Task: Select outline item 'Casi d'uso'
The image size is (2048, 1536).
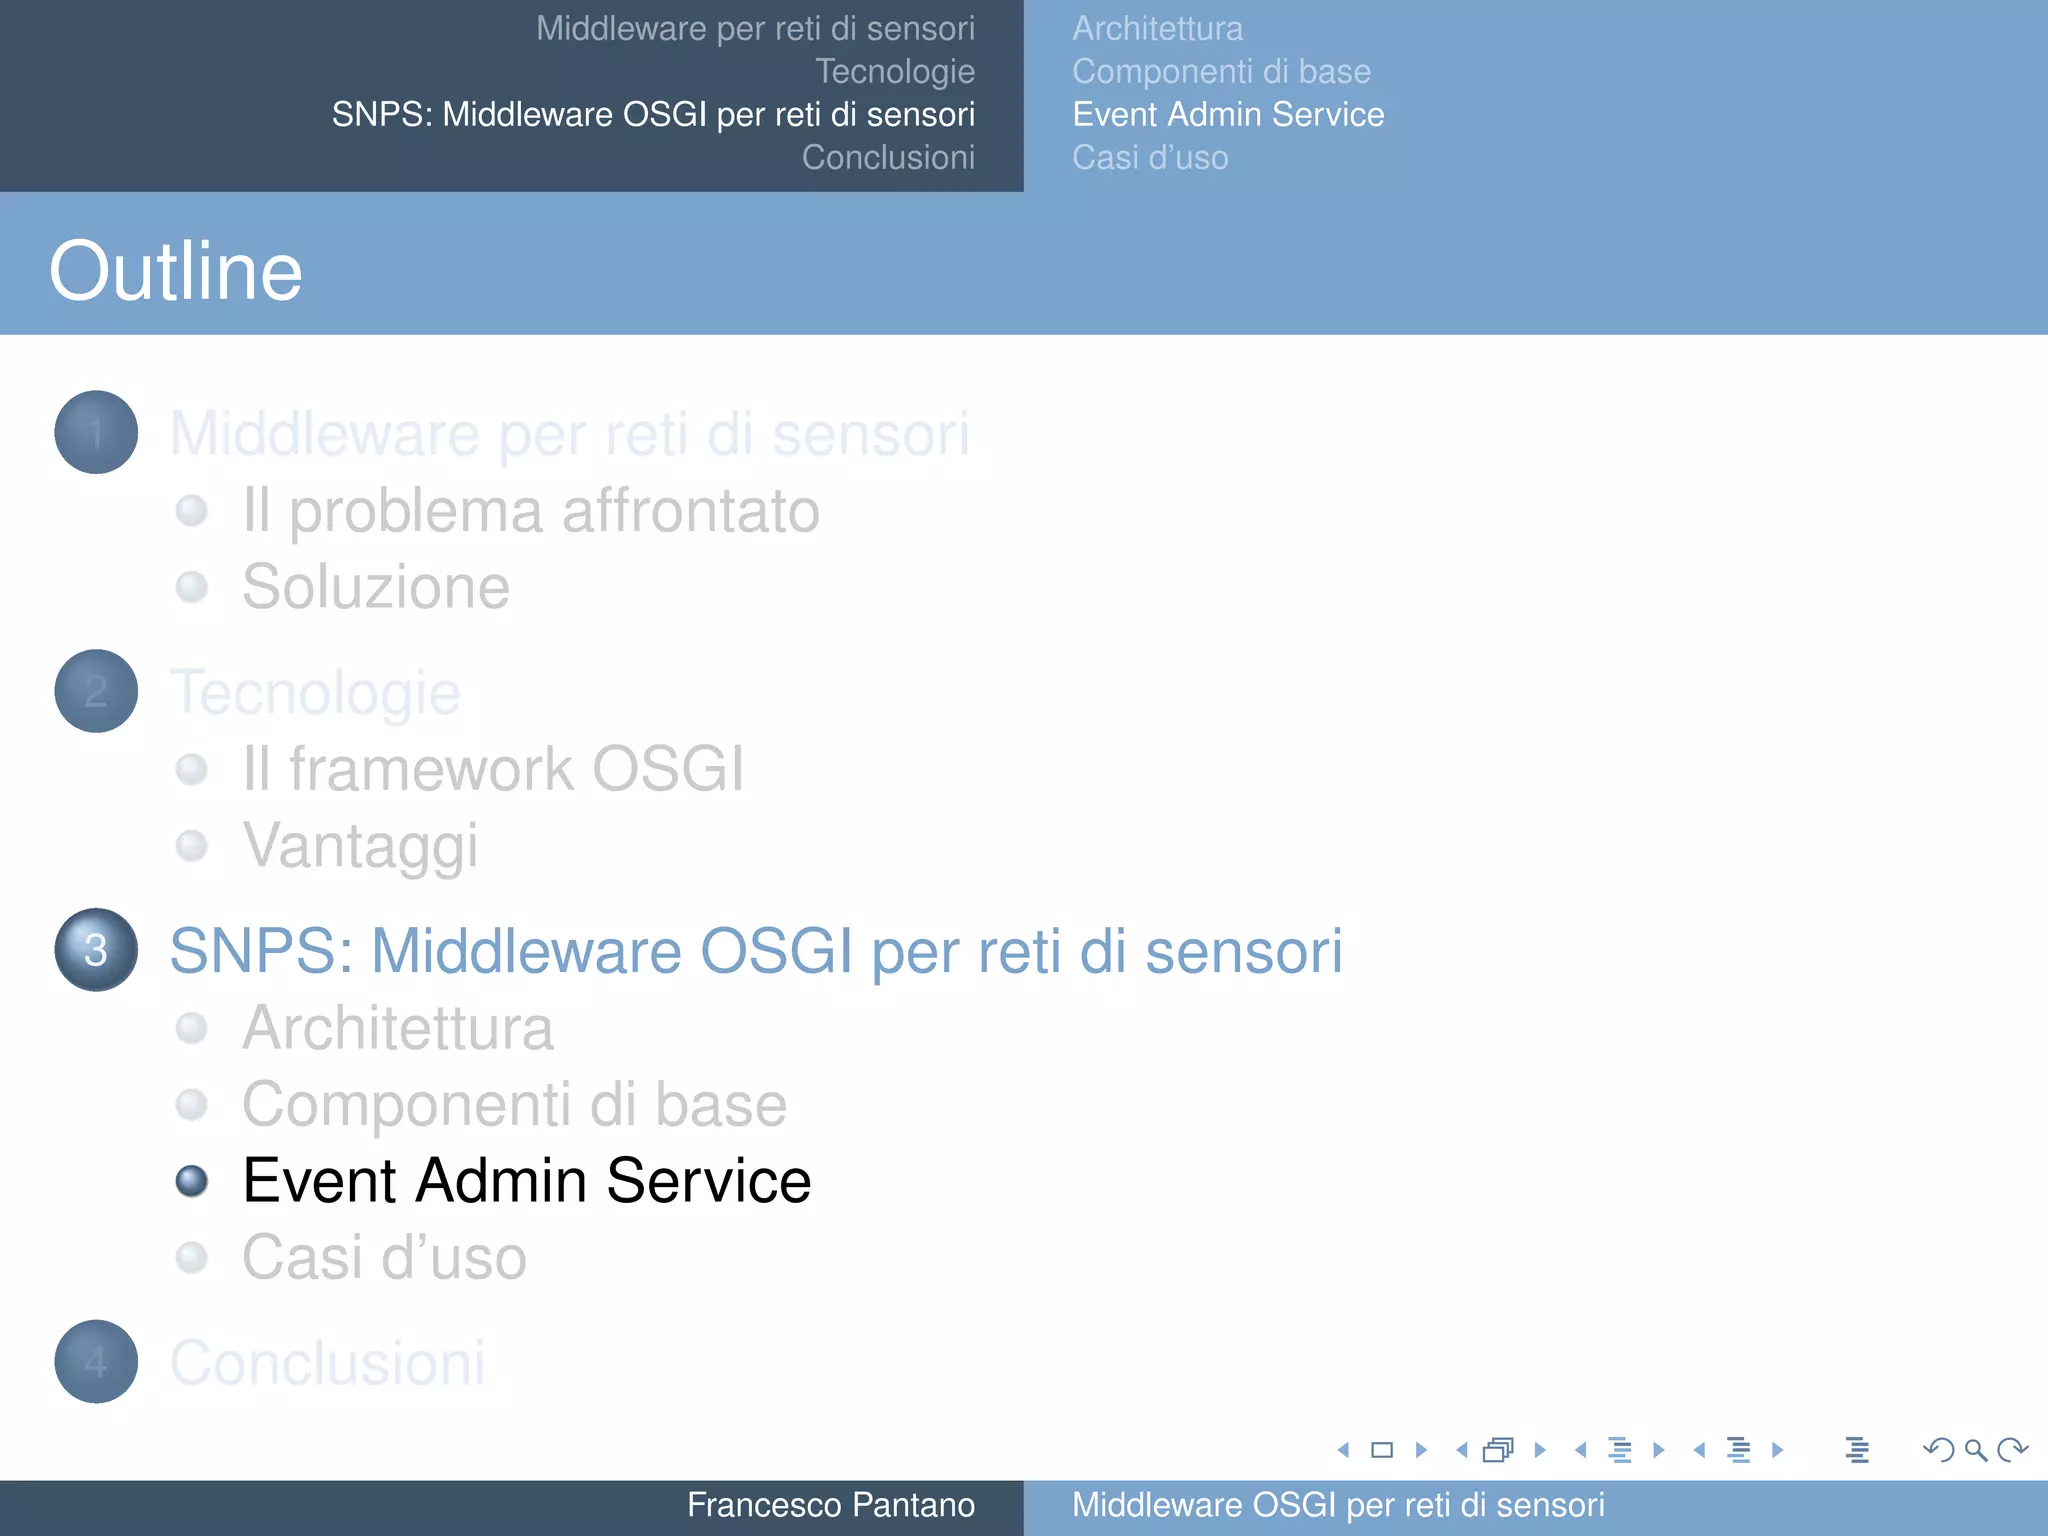Action: click(384, 1257)
